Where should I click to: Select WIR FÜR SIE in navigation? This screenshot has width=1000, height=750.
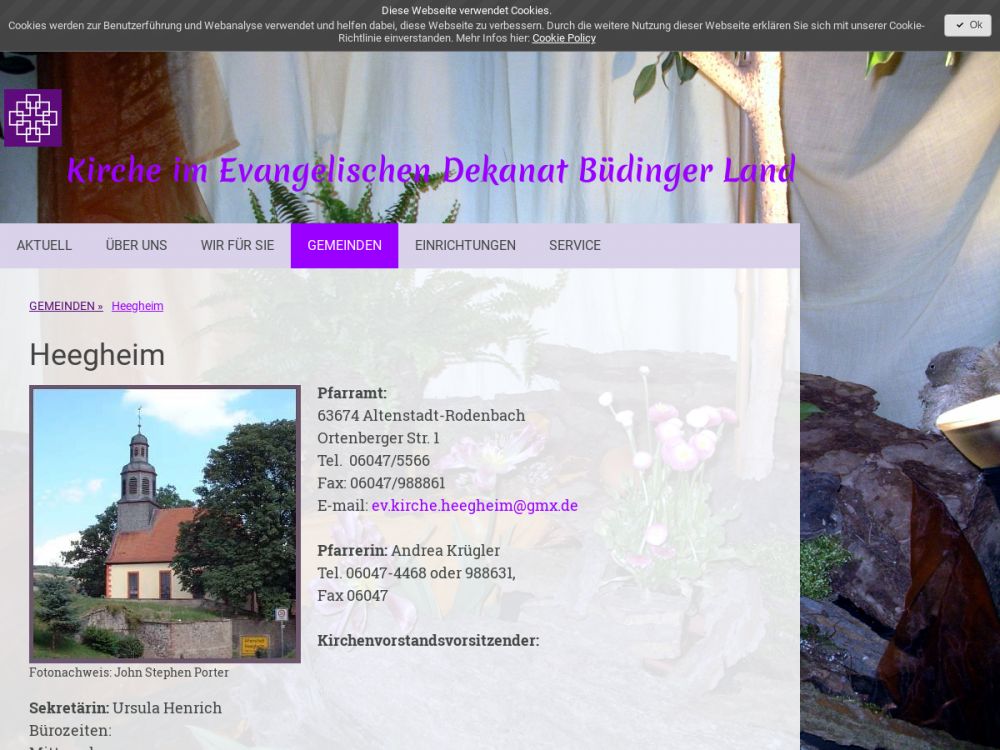(237, 245)
